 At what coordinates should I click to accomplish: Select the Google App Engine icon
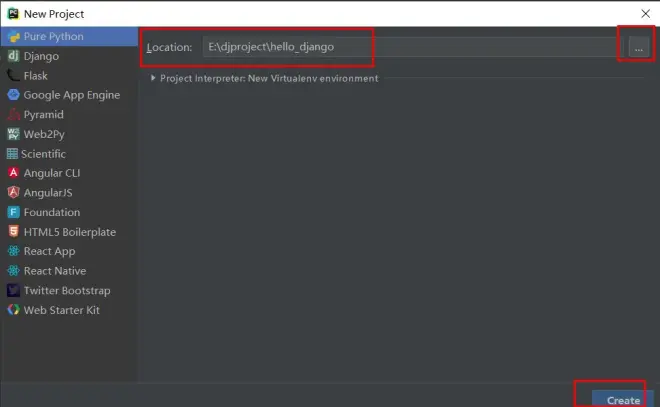[x=13, y=95]
